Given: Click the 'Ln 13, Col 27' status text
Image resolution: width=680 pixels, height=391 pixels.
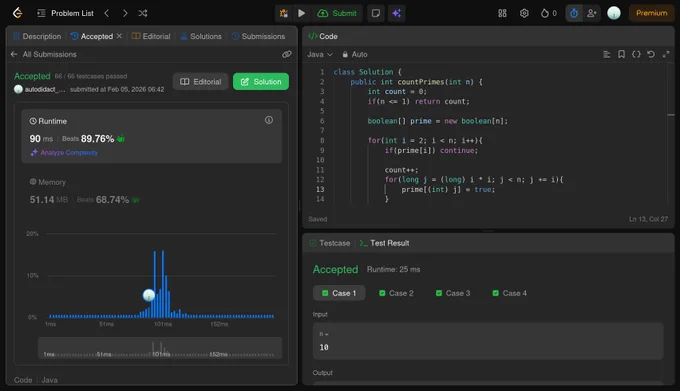Looking at the screenshot, I should [x=648, y=219].
